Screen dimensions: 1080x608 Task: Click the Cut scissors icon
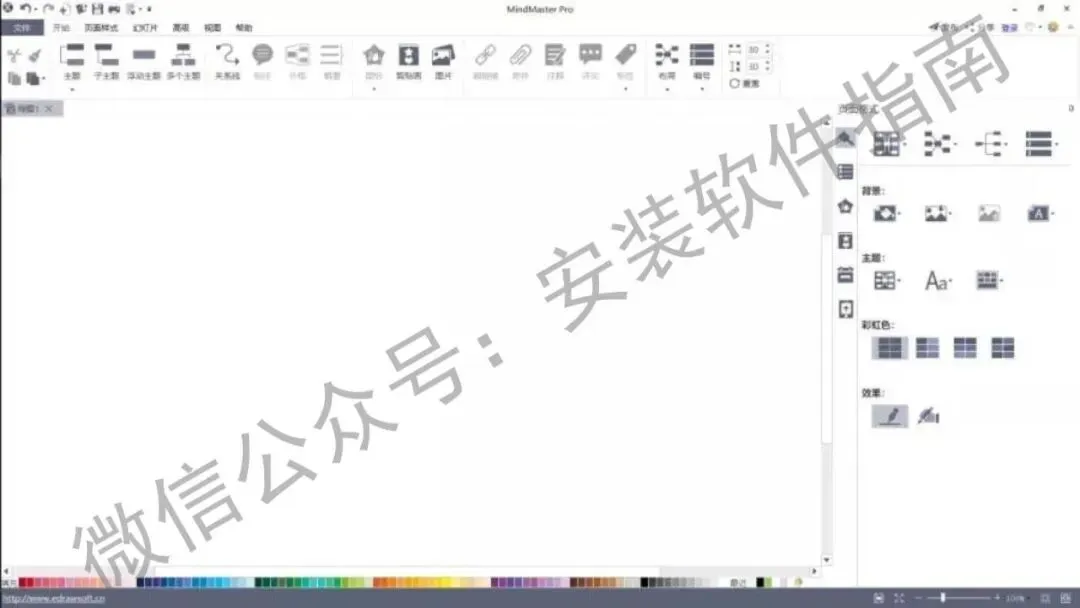coord(14,56)
